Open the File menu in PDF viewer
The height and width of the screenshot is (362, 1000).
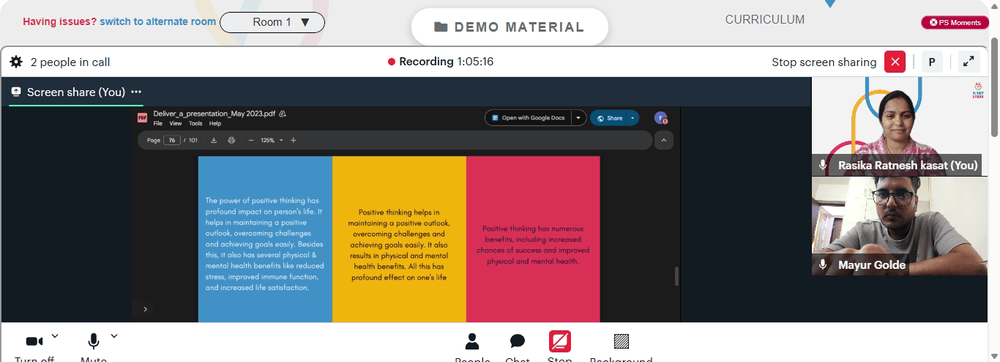point(157,124)
